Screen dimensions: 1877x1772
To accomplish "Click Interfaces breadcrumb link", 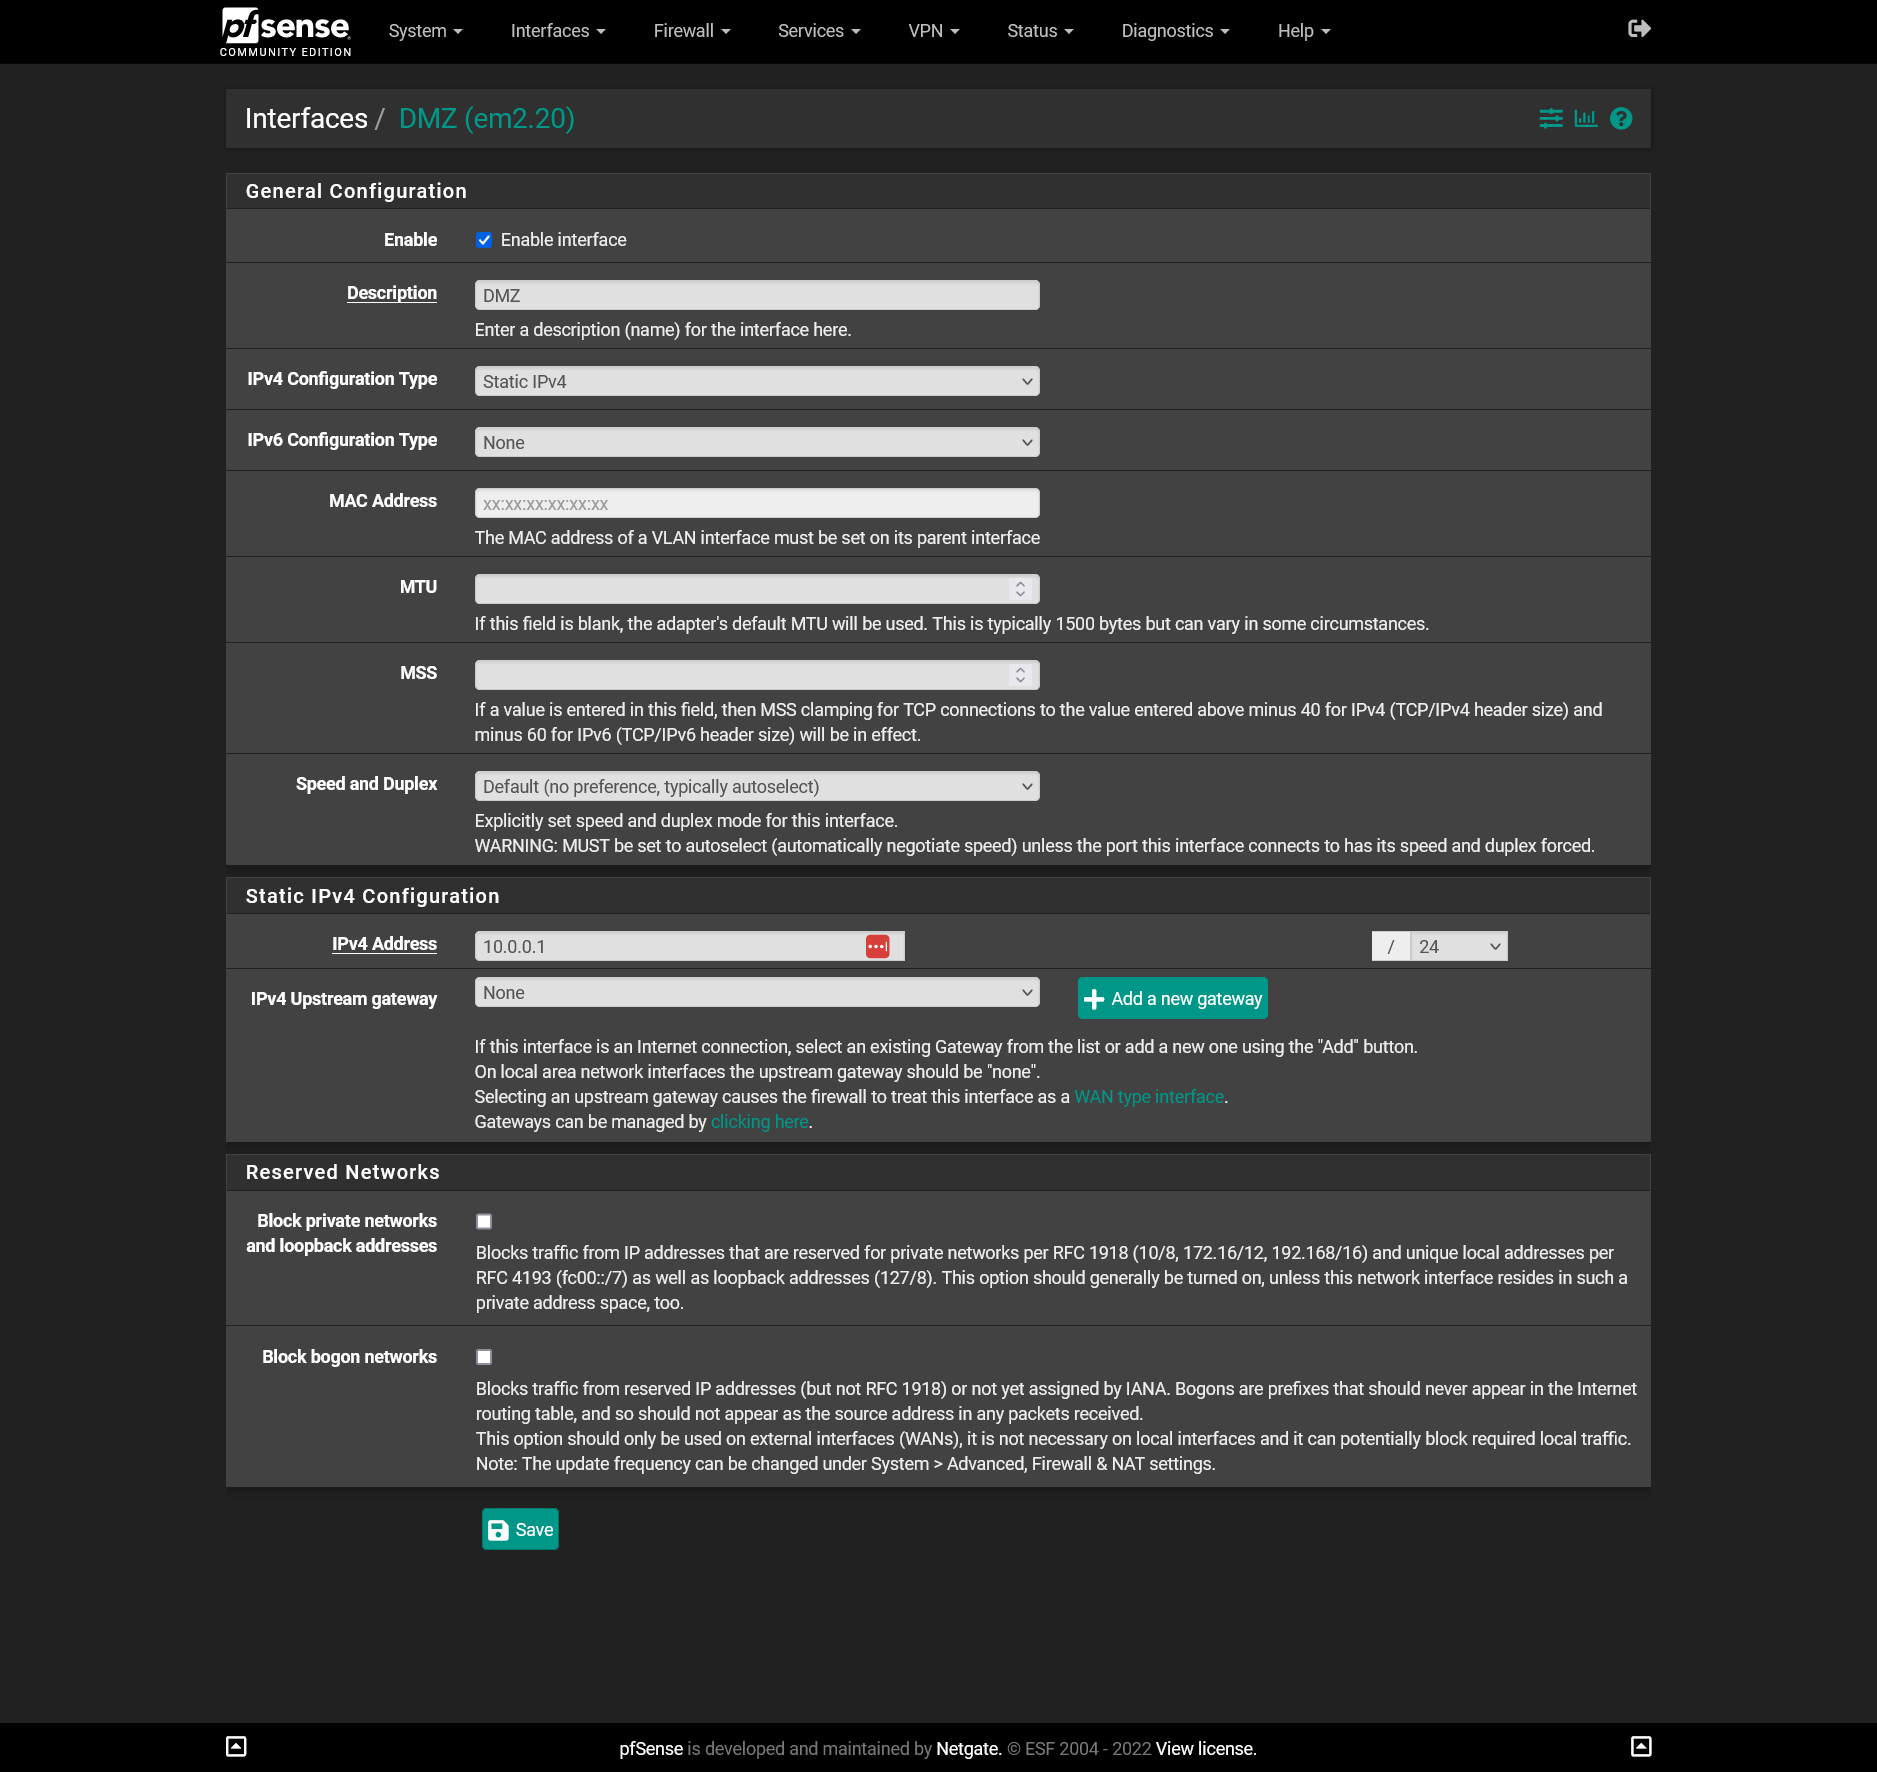I will pyautogui.click(x=306, y=119).
